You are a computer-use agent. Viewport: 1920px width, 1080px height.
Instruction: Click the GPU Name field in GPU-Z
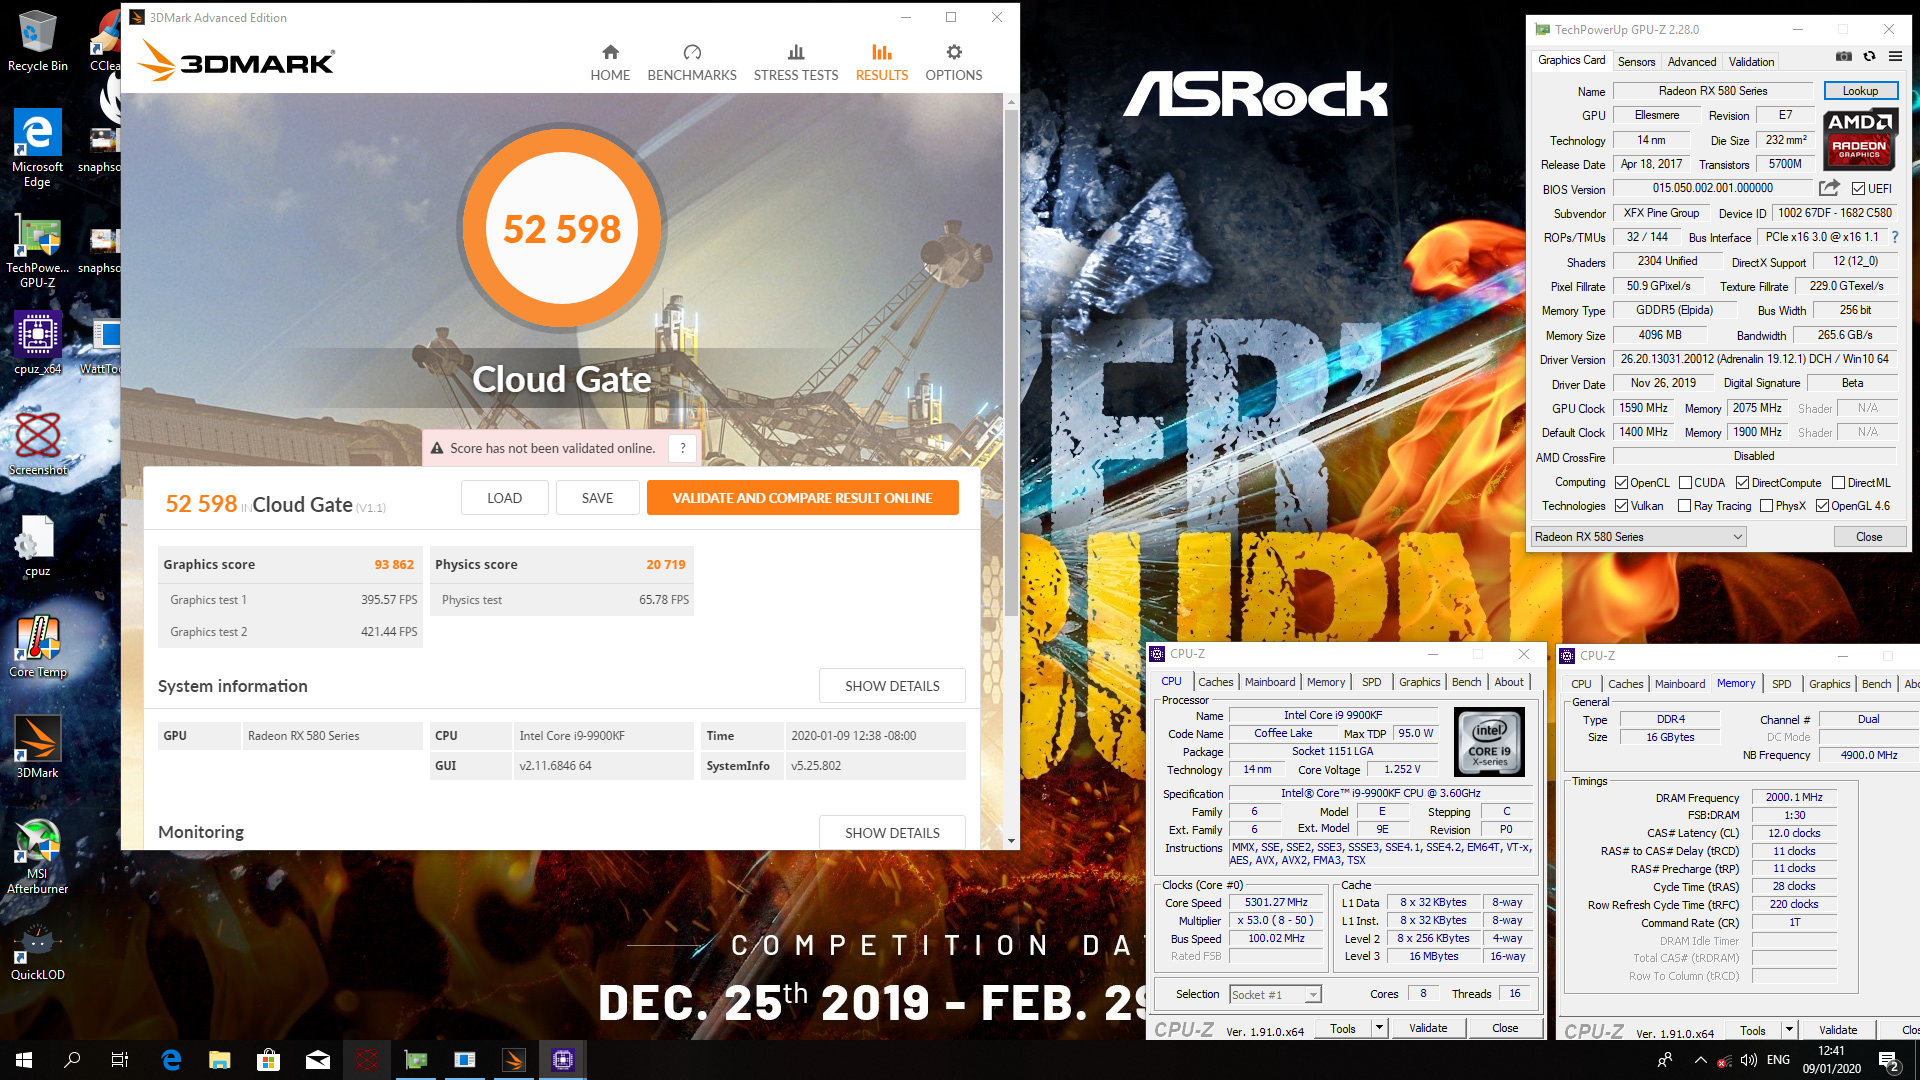[x=1713, y=91]
